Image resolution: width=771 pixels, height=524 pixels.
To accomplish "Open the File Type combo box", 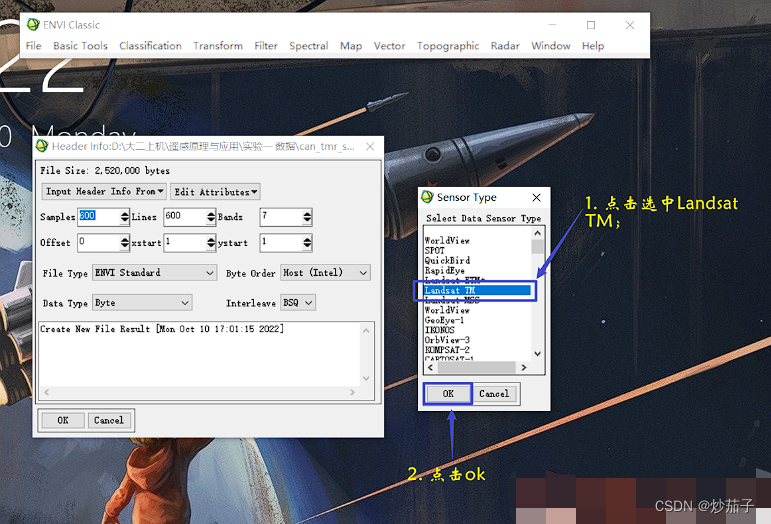I will point(154,273).
